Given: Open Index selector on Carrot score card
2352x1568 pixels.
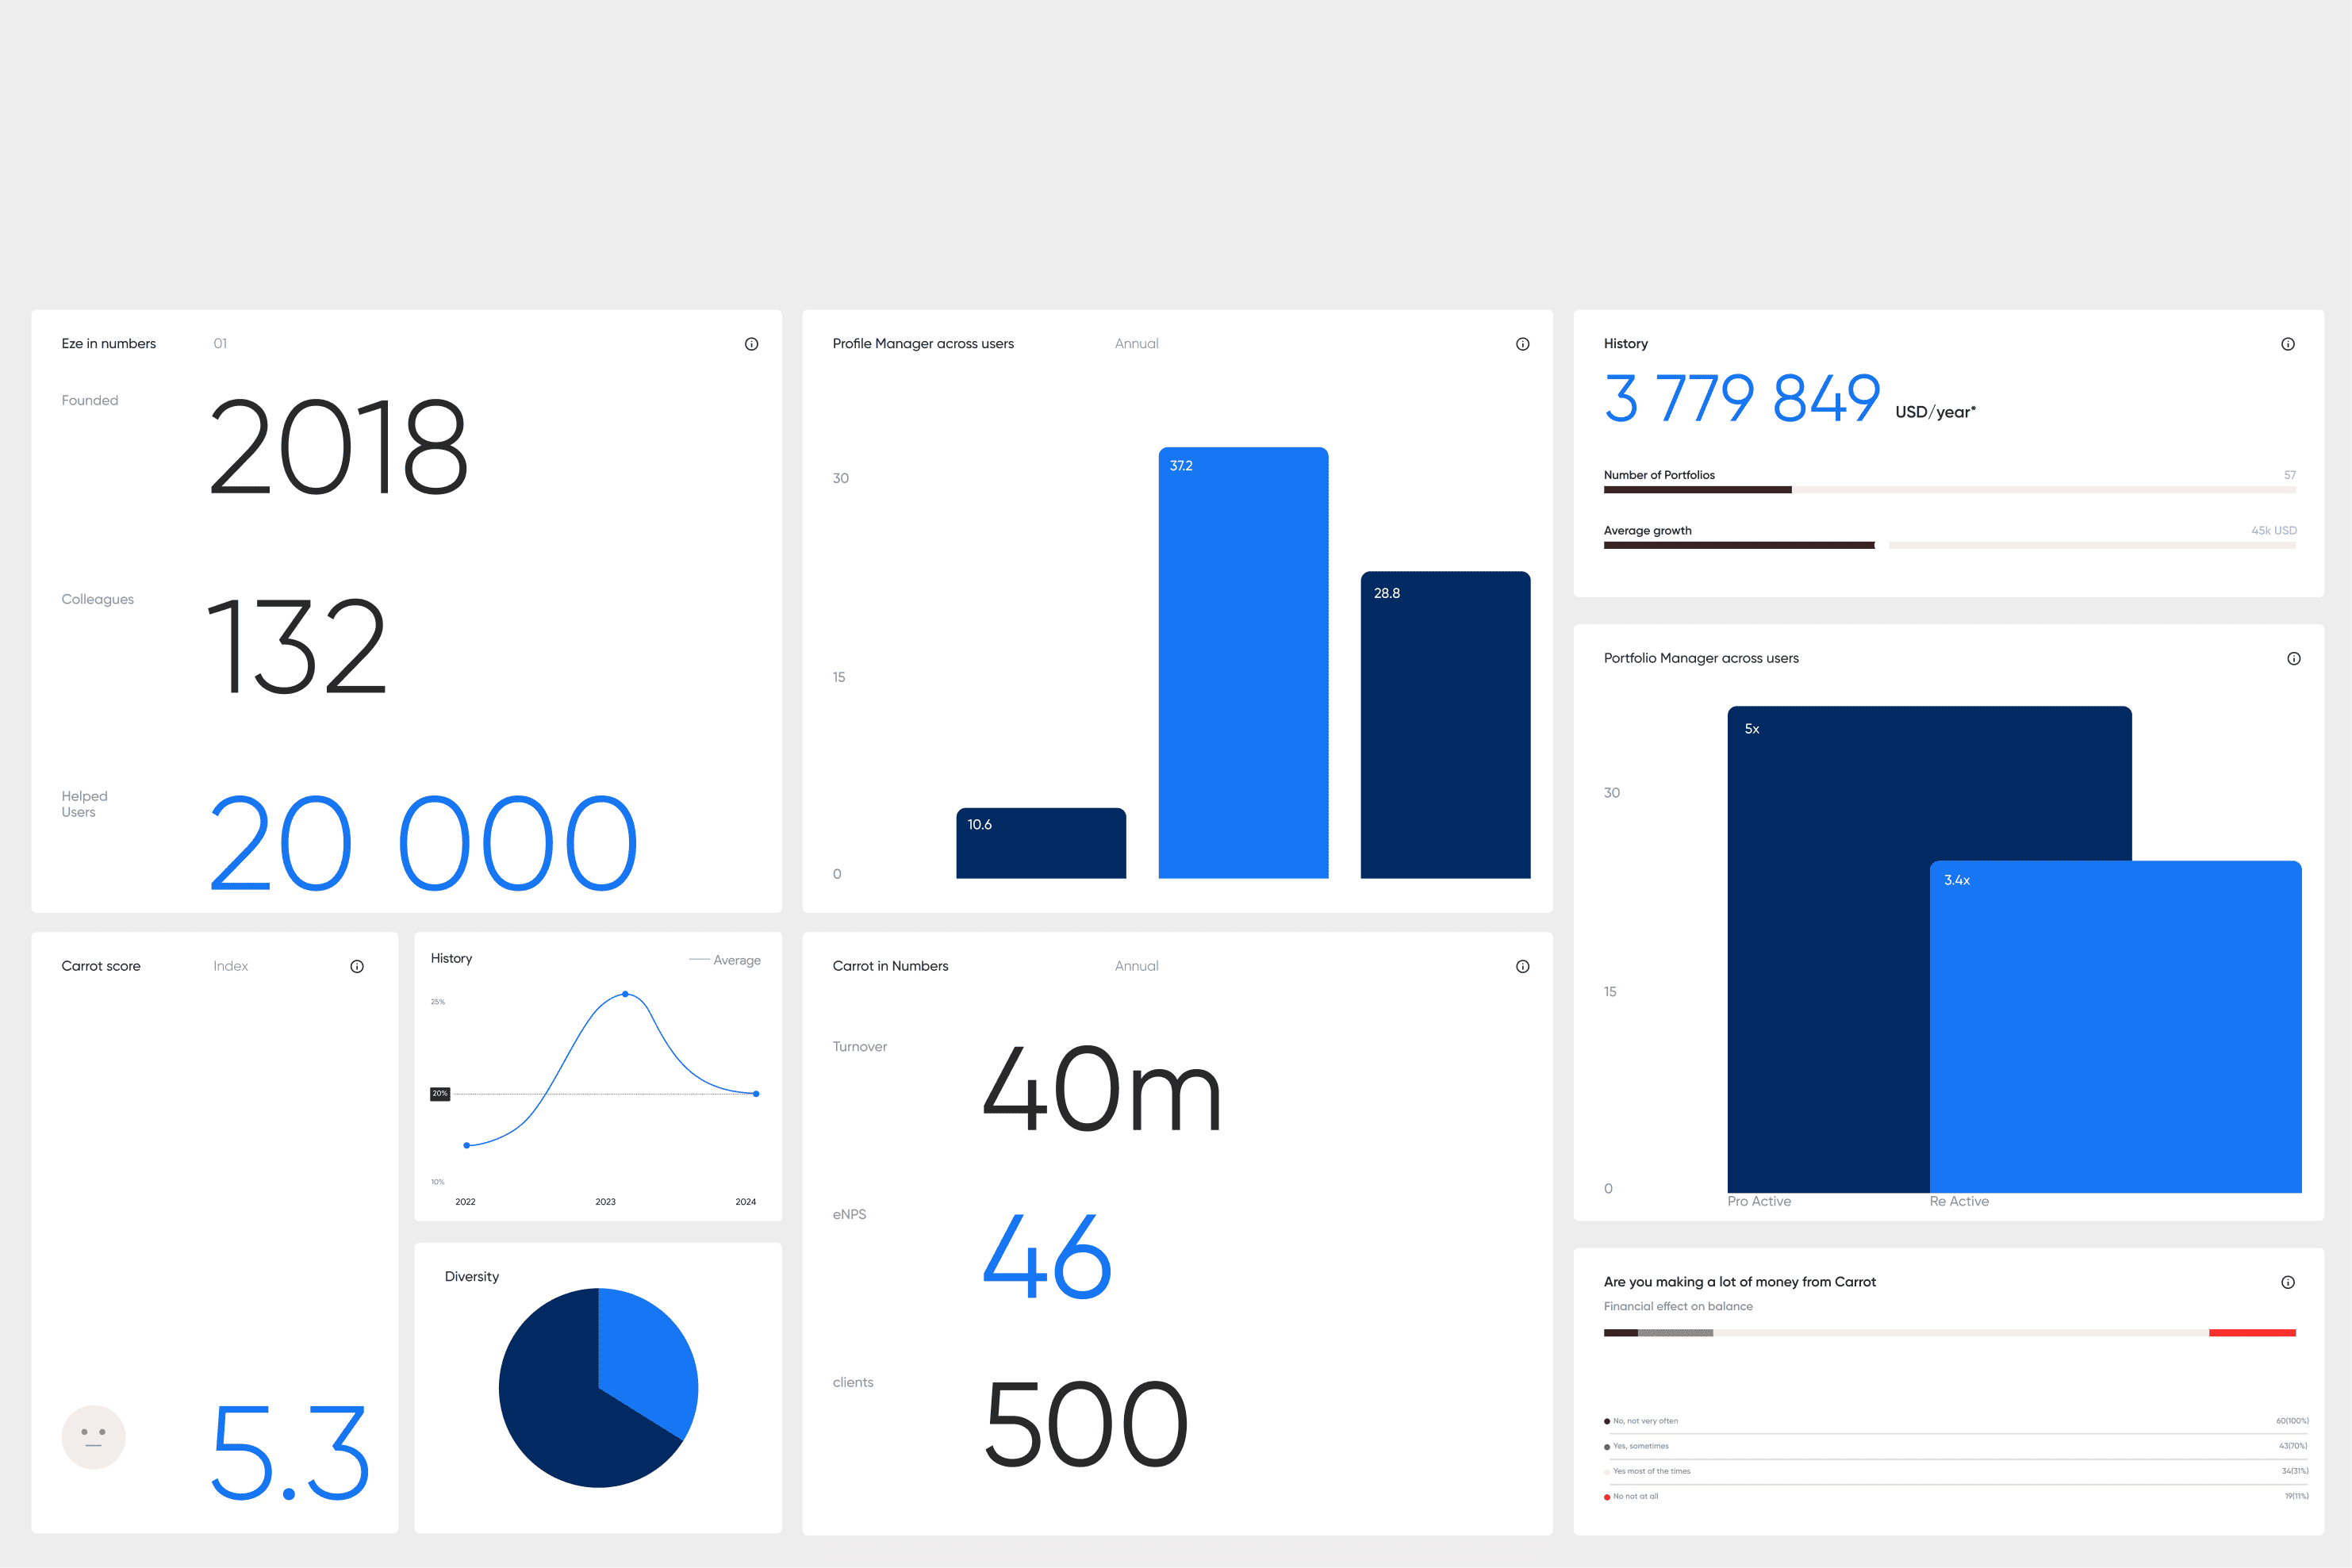Looking at the screenshot, I should [230, 966].
